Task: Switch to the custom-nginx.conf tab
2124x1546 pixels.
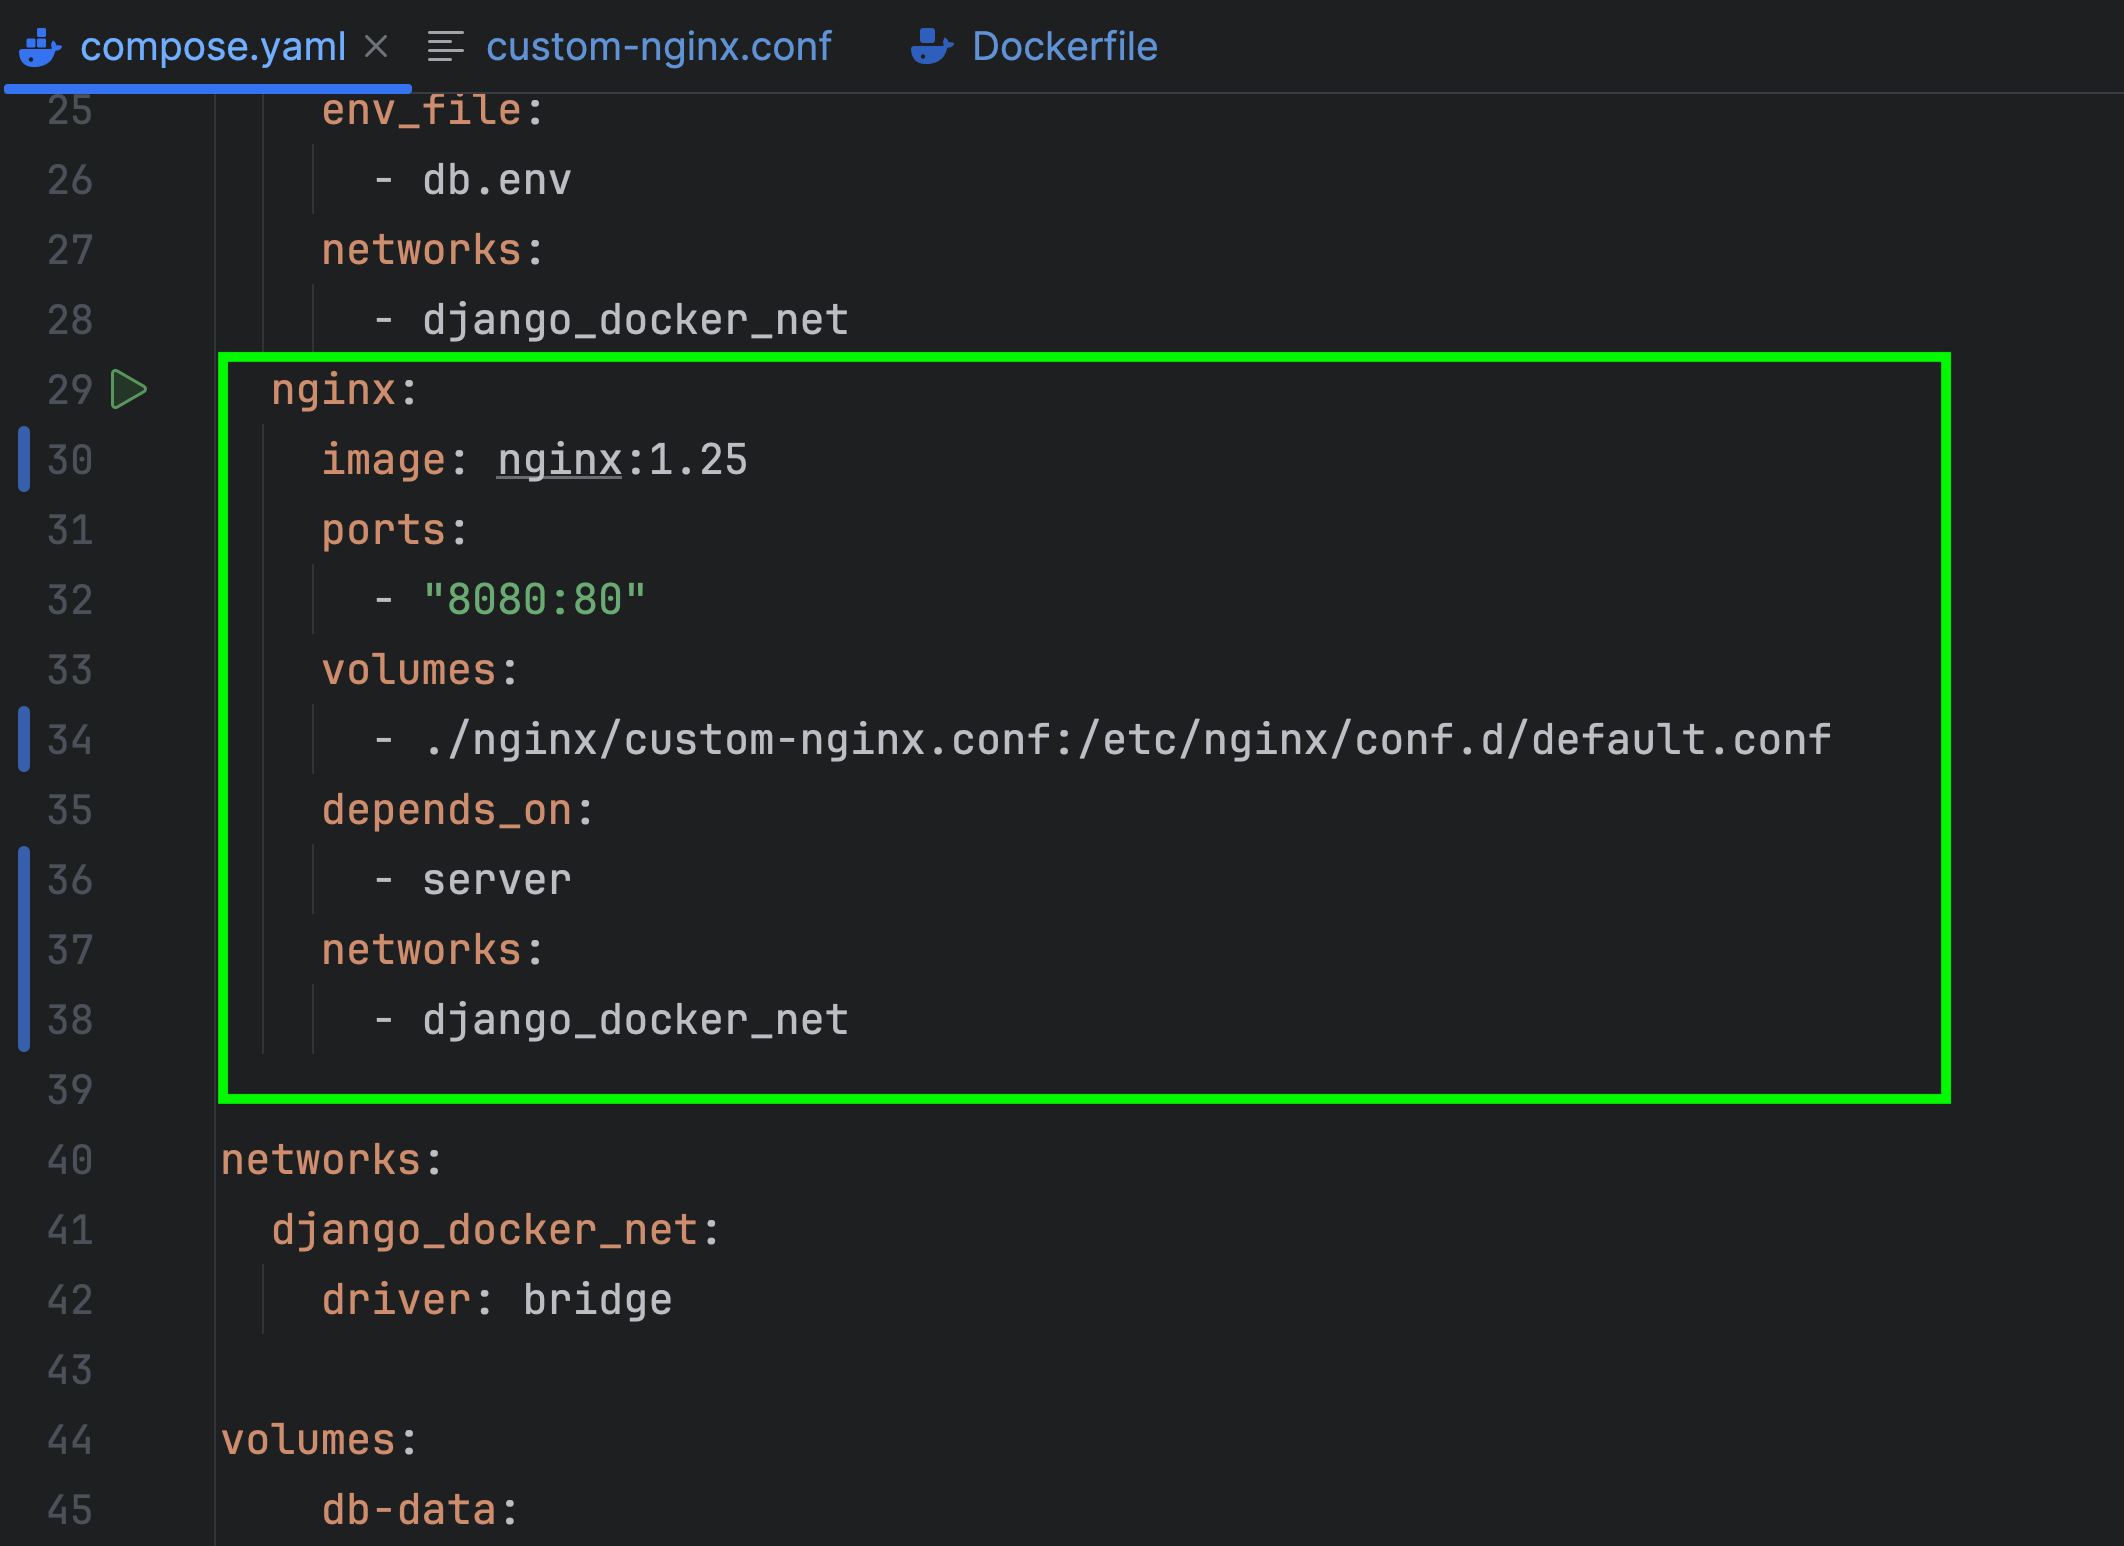Action: [657, 47]
